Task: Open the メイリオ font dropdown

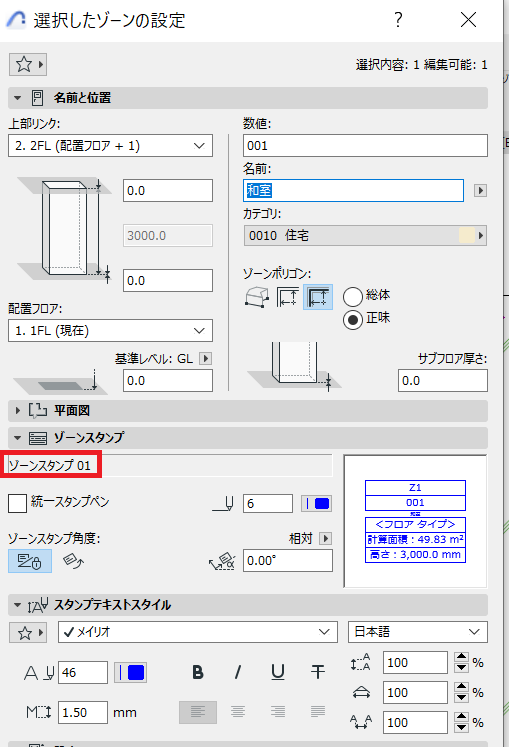Action: click(x=198, y=632)
